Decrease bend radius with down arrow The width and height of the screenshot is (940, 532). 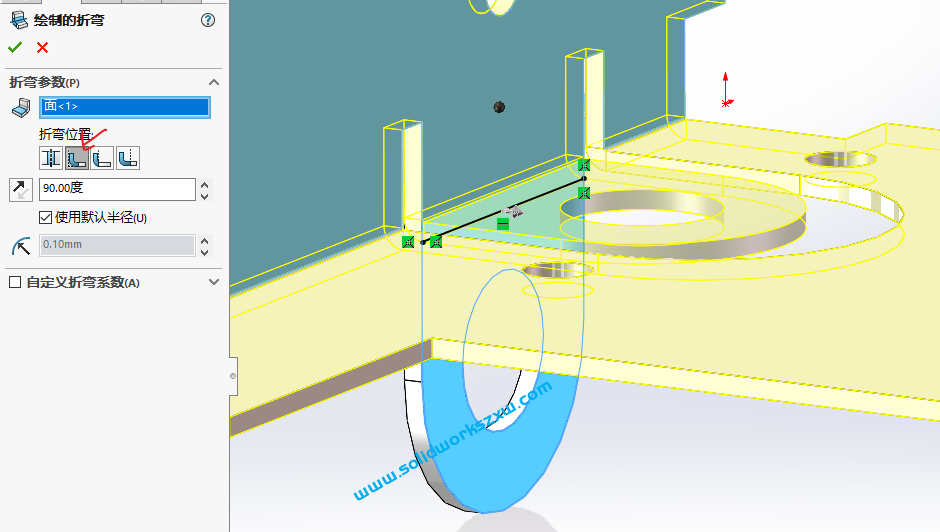click(x=205, y=252)
